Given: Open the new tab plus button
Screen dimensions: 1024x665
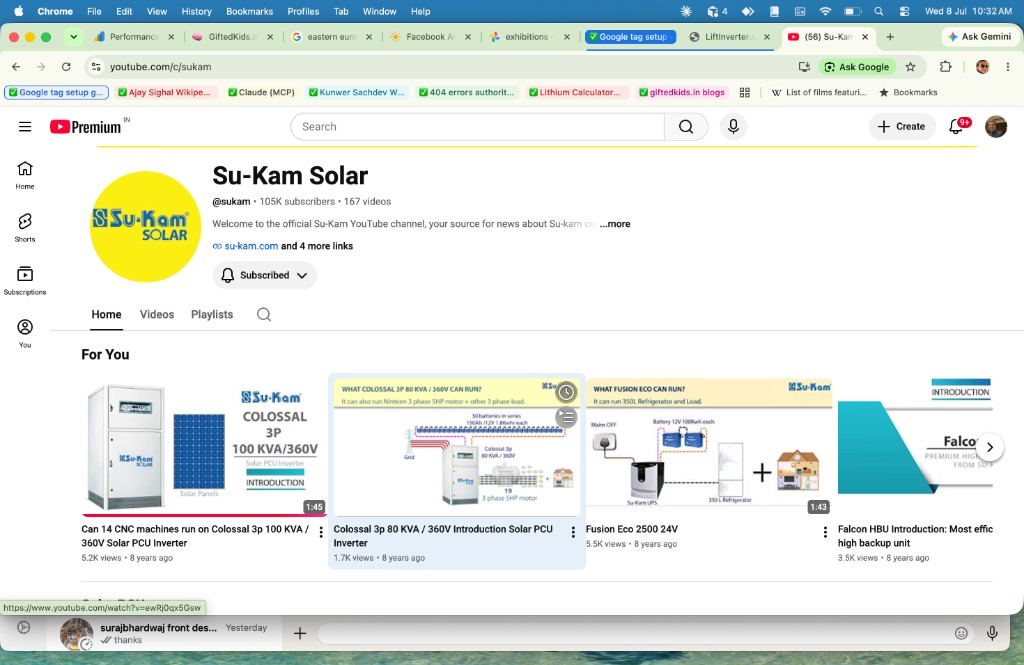Looking at the screenshot, I should point(890,37).
